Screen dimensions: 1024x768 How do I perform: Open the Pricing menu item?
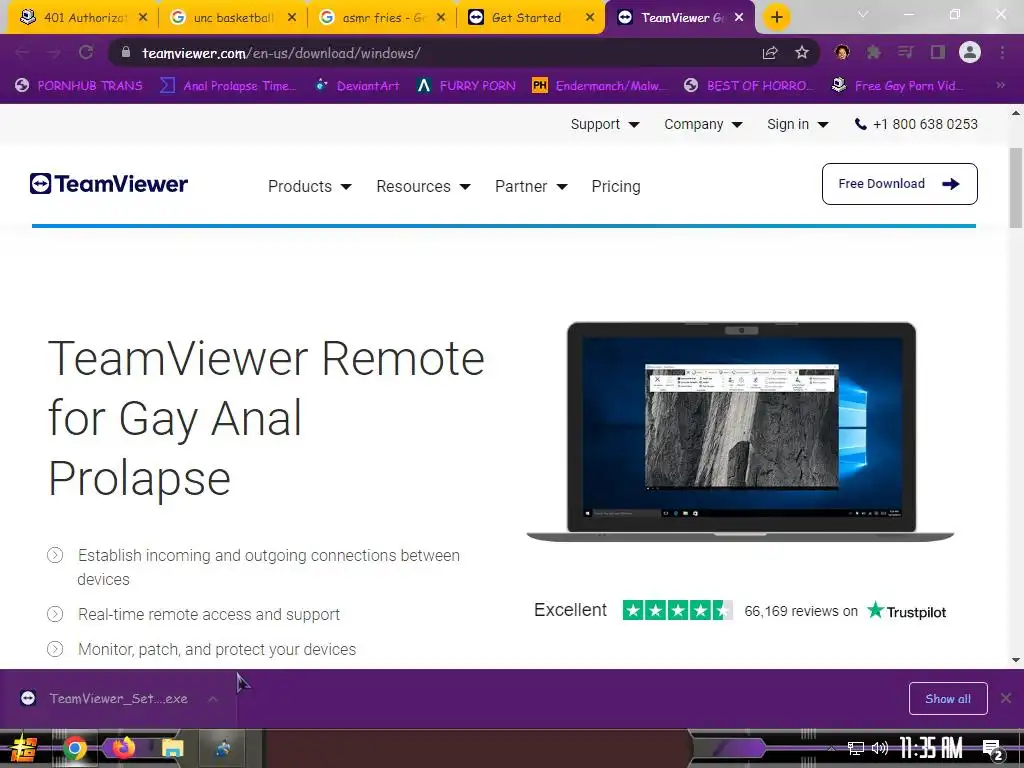(x=616, y=187)
